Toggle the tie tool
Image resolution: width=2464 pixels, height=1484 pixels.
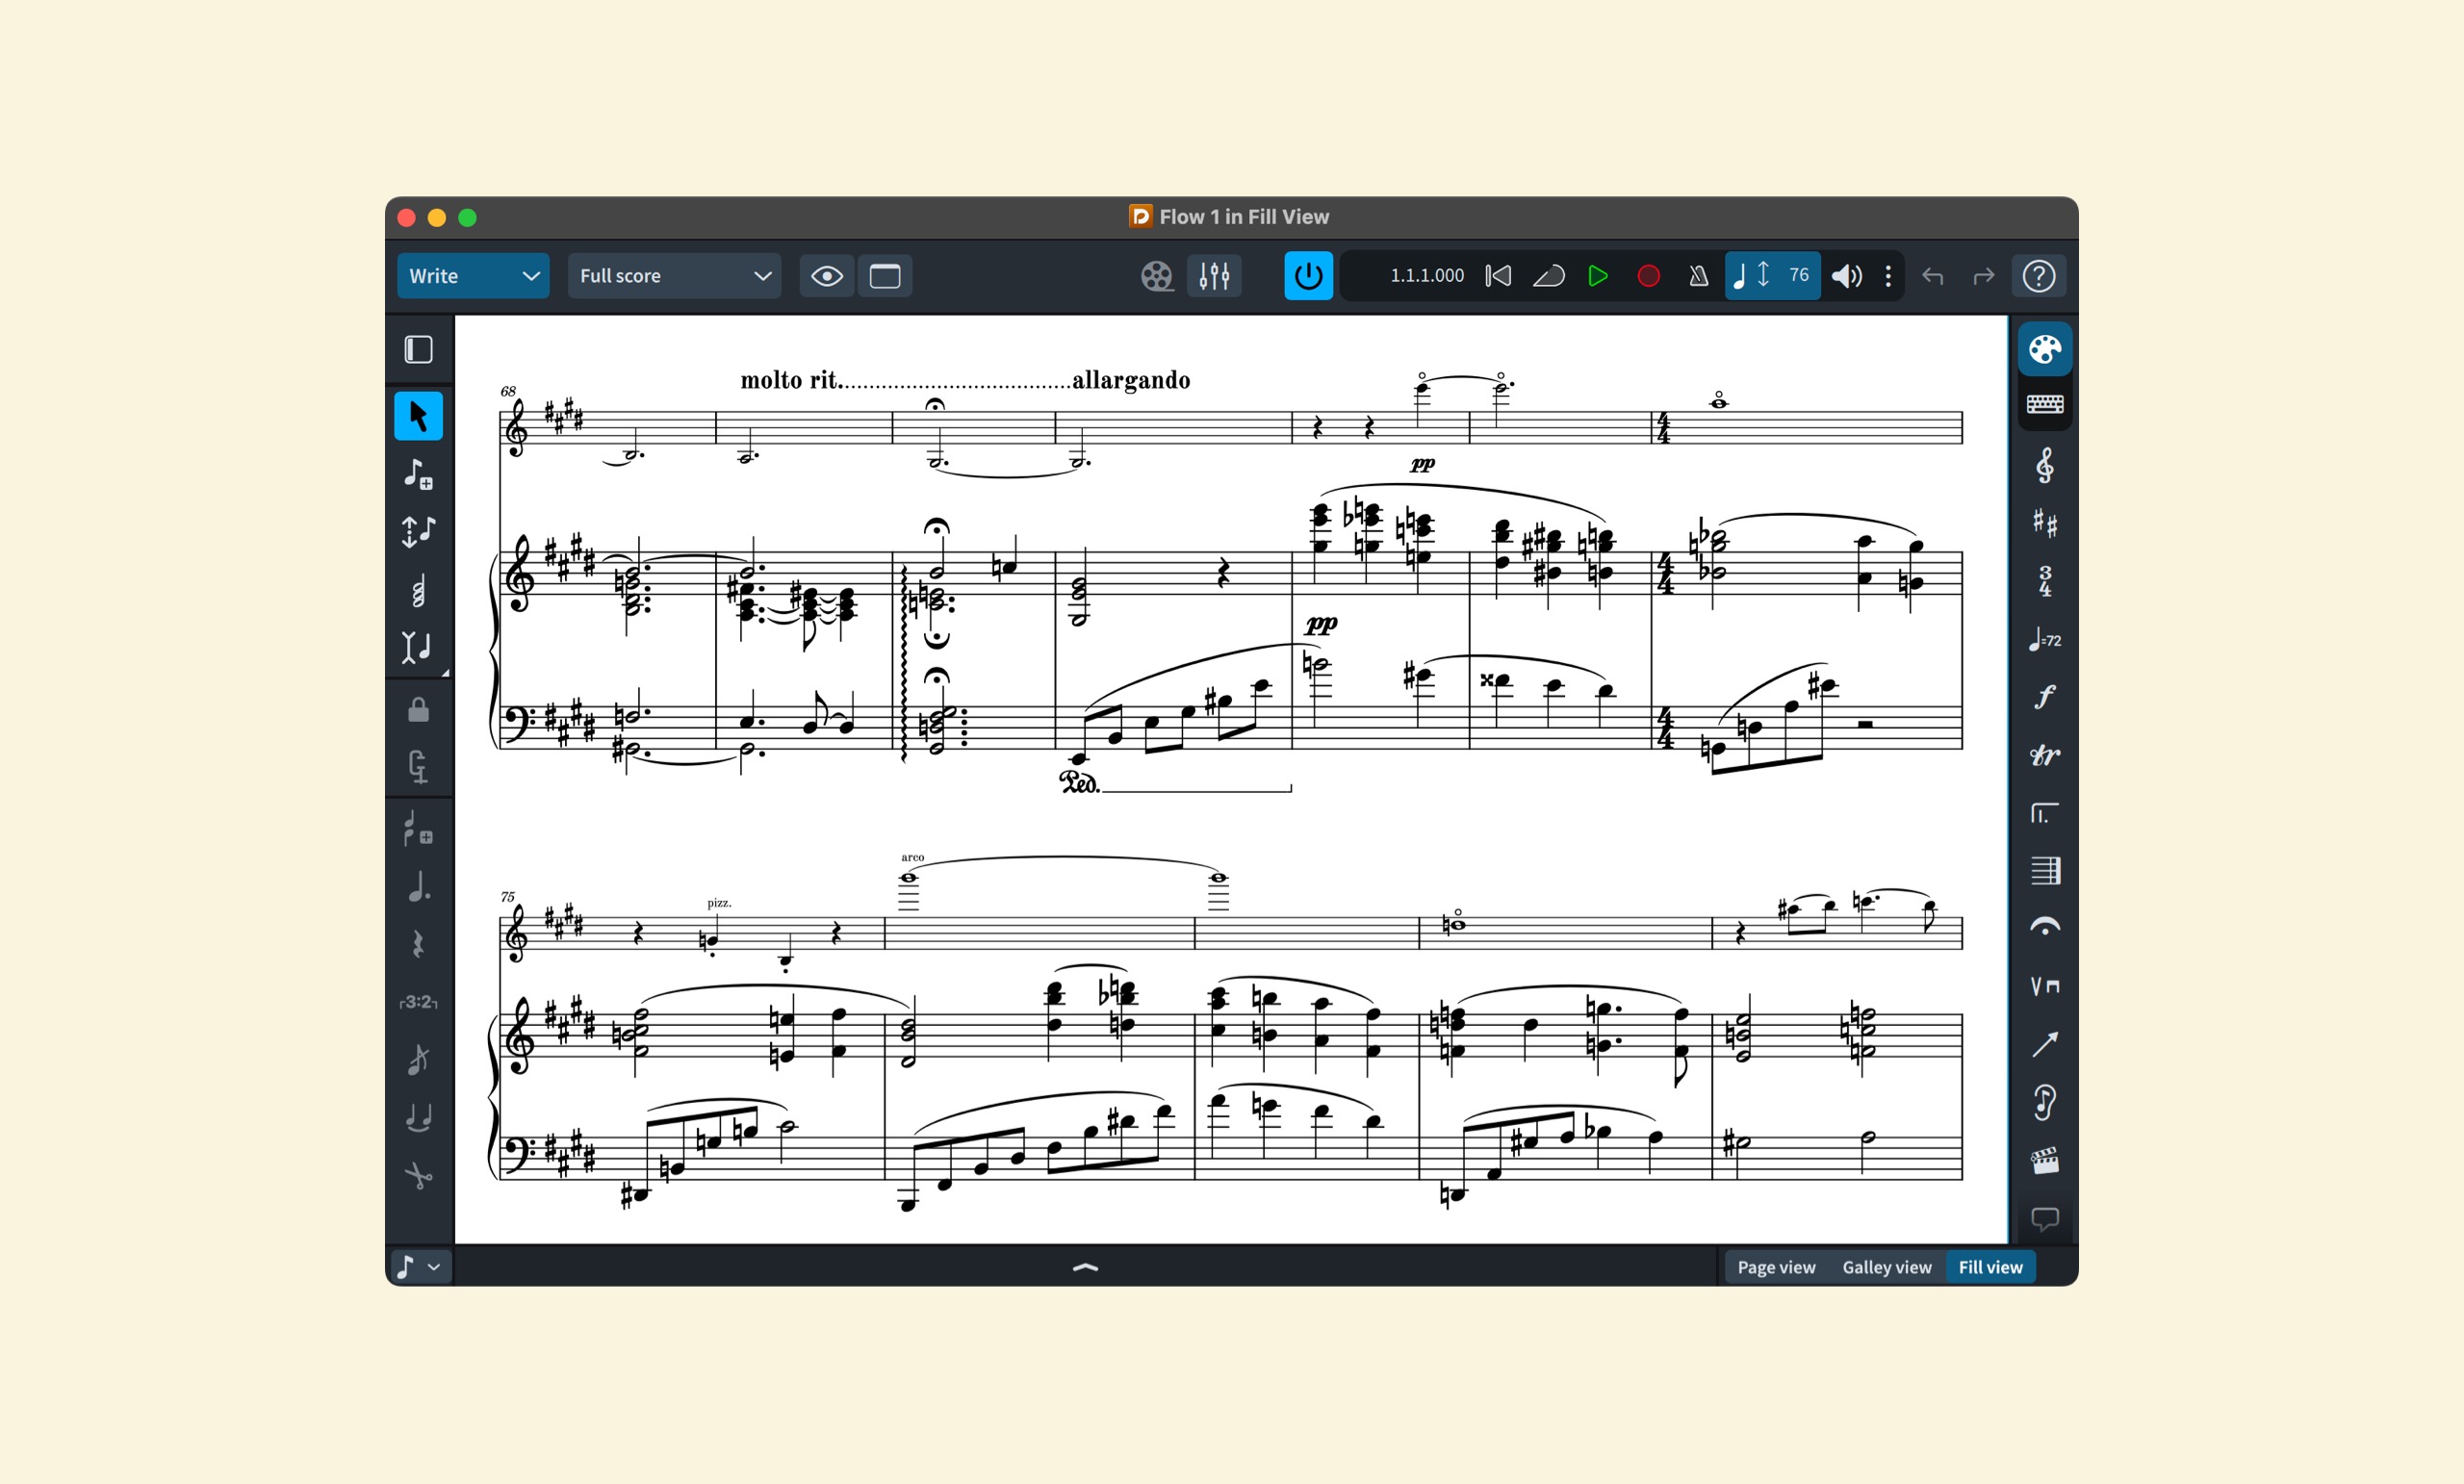418,1117
